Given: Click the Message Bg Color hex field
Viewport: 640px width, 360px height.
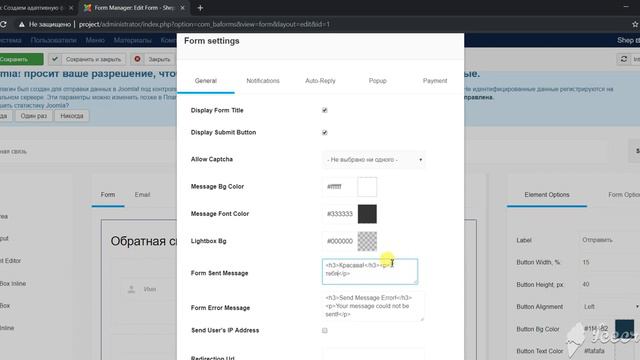Looking at the screenshot, I should tap(339, 187).
